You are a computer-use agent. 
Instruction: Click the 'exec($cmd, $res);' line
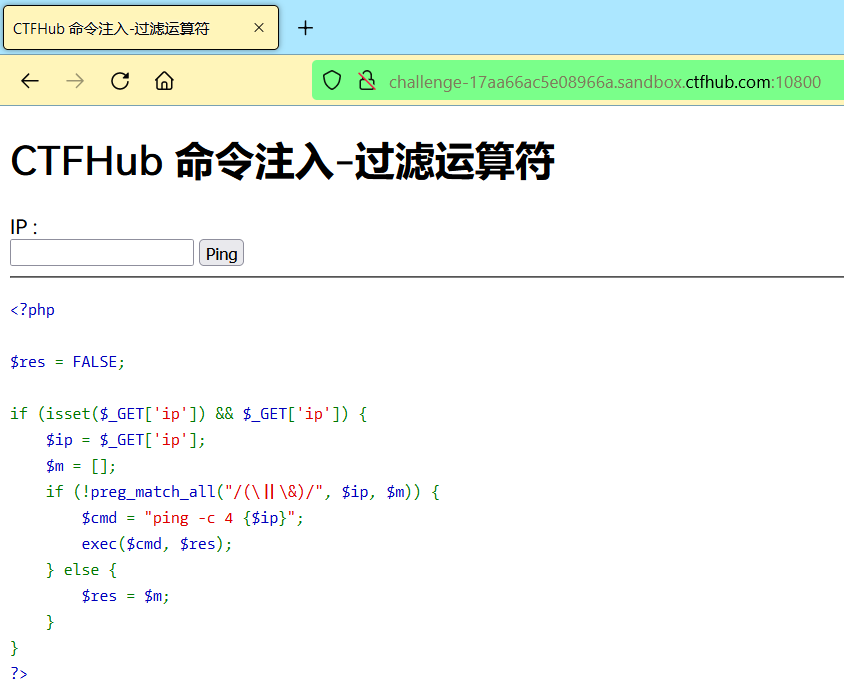coord(157,544)
